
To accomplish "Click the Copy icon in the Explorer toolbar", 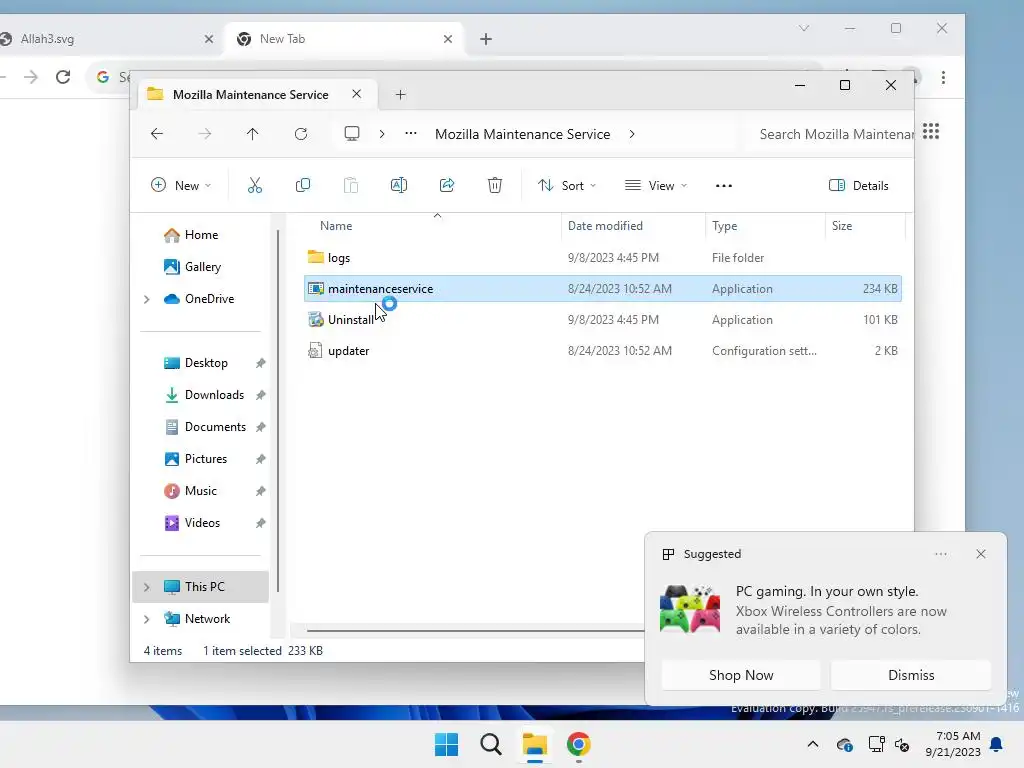I will coord(302,185).
